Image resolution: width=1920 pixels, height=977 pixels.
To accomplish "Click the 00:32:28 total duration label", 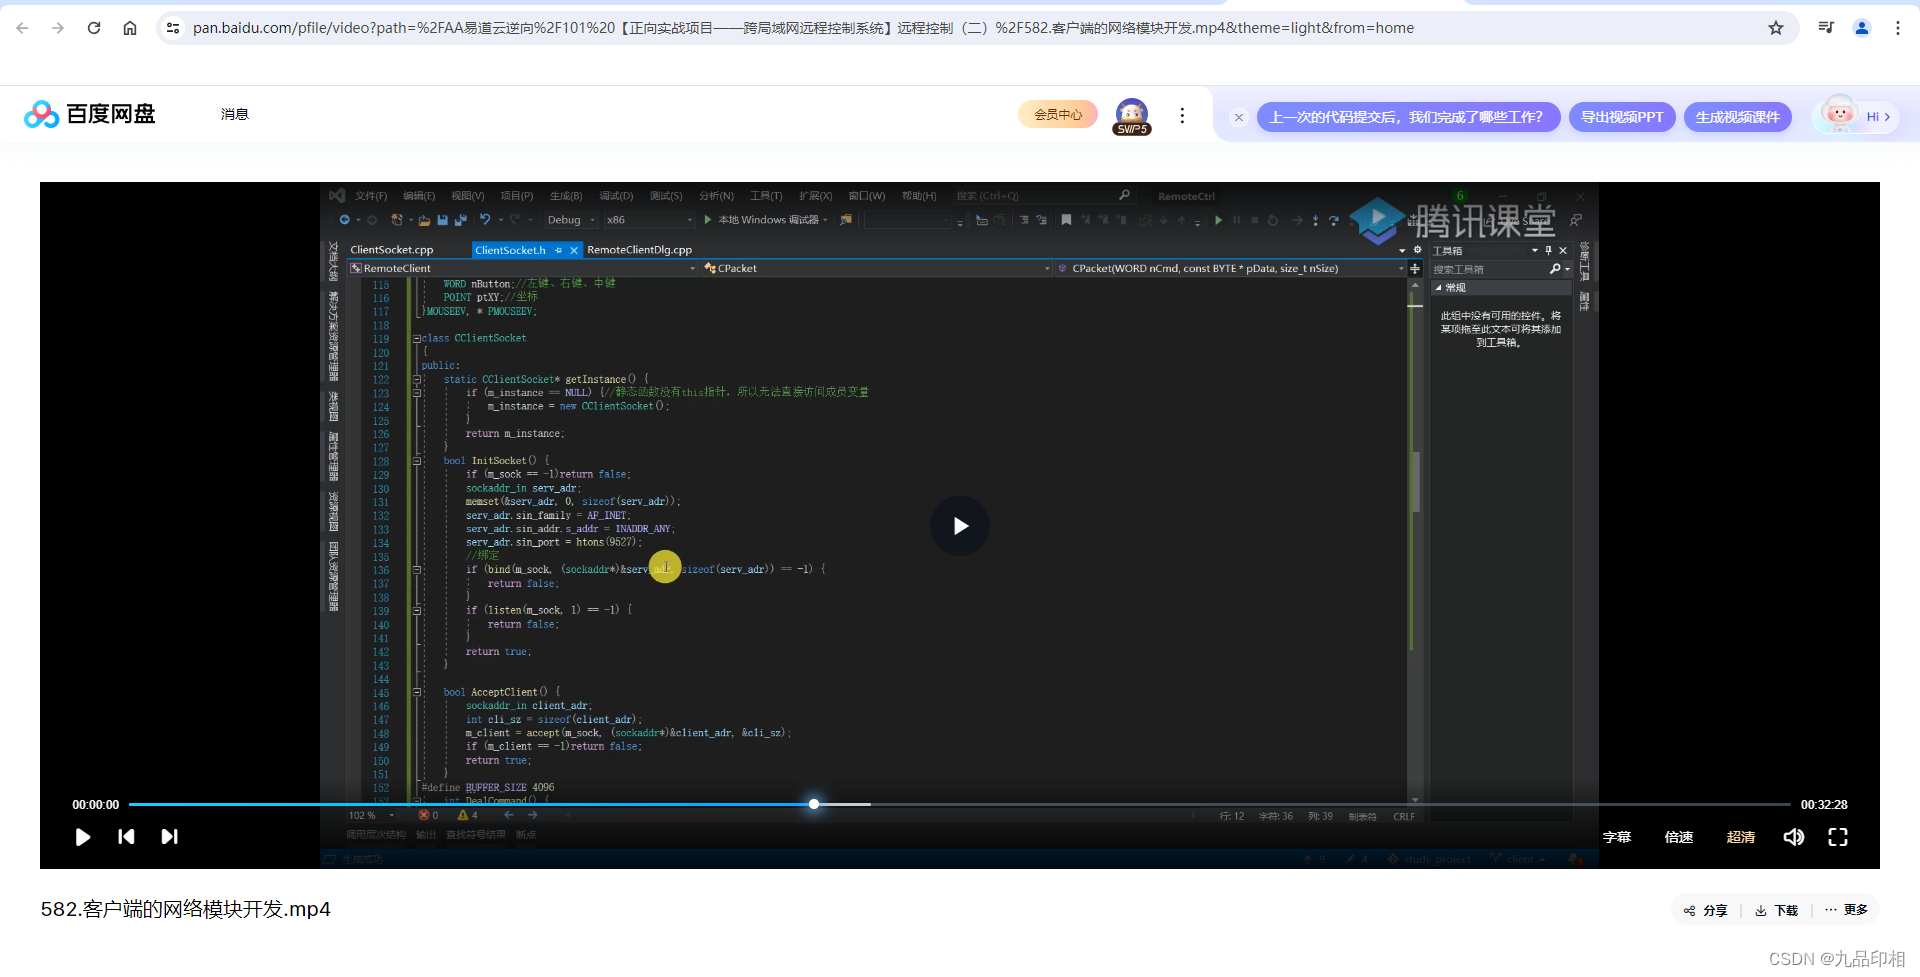I will click(x=1824, y=805).
